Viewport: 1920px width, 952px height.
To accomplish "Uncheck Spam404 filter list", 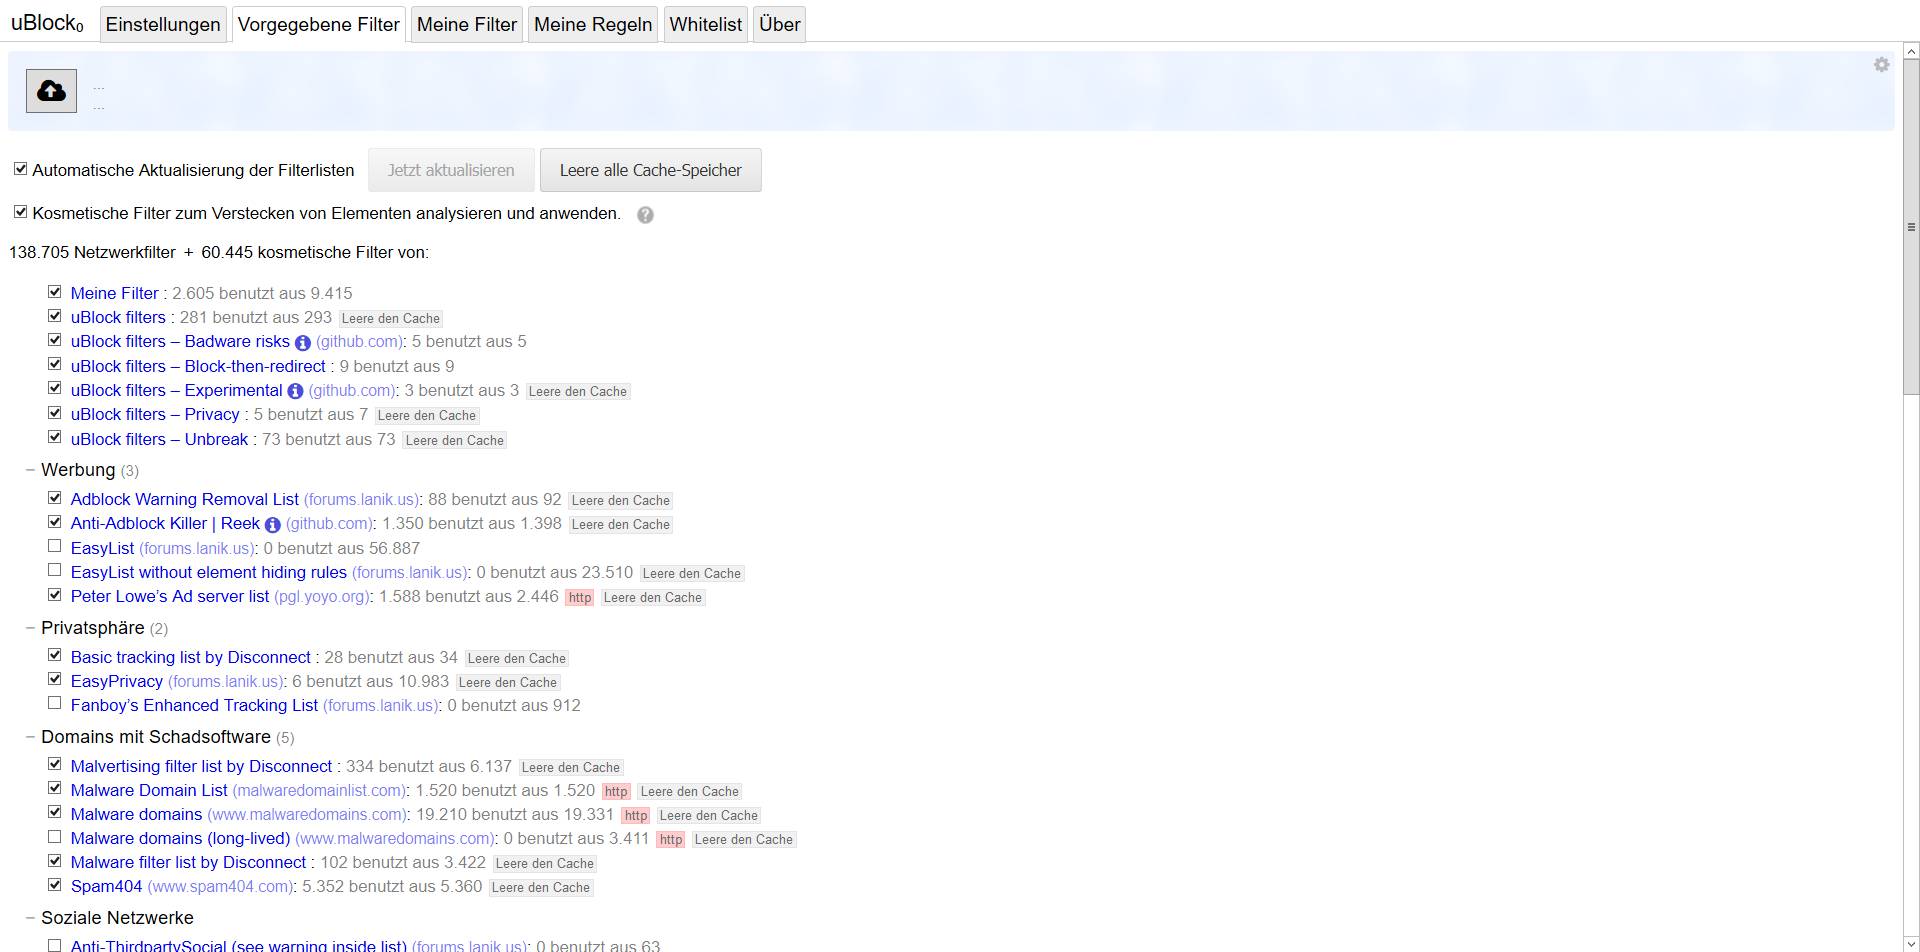I will 55,885.
